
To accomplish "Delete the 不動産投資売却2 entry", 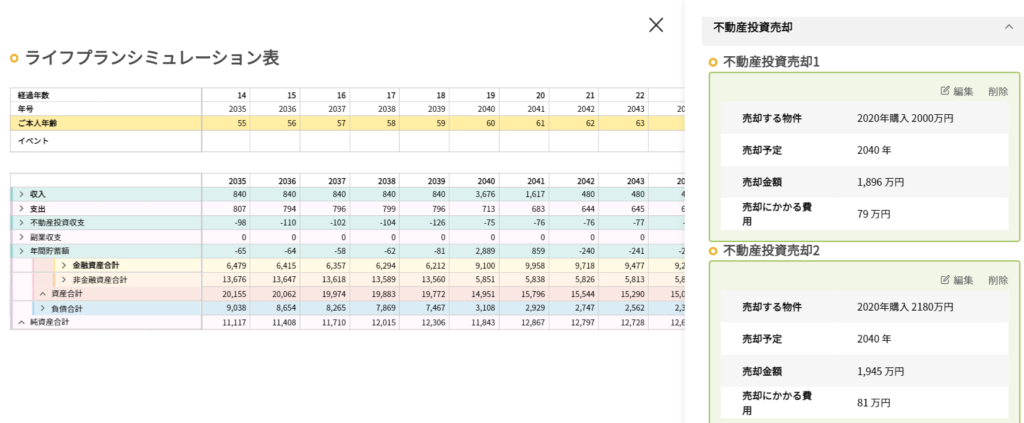I will pyautogui.click(x=997, y=280).
